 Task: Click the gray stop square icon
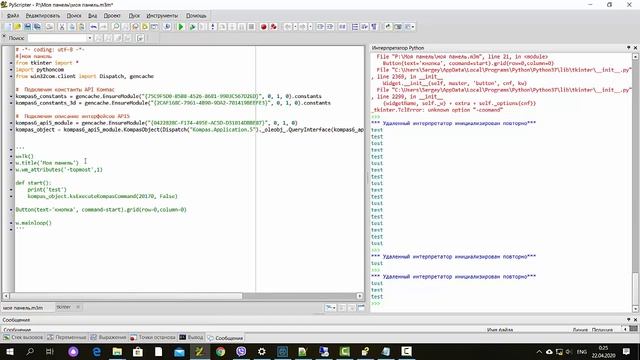pyautogui.click(x=251, y=27)
